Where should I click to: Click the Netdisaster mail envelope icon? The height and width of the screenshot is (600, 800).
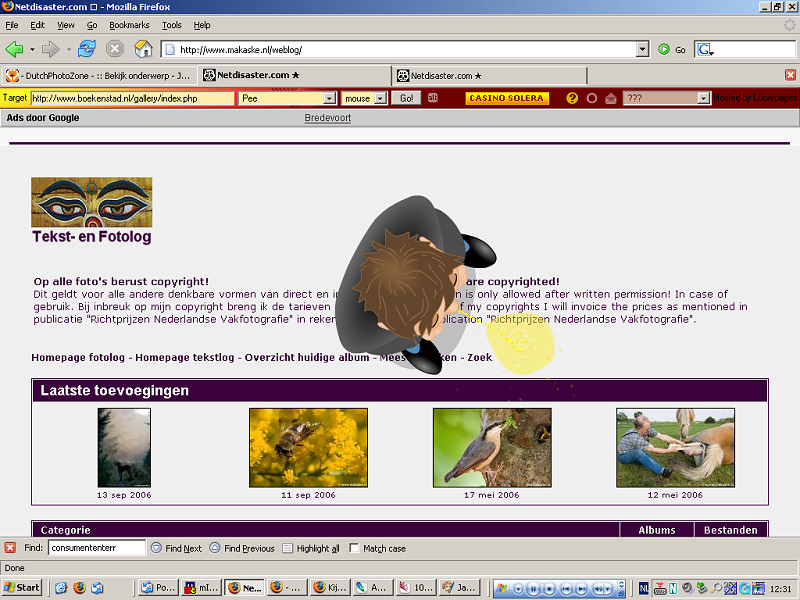point(610,98)
